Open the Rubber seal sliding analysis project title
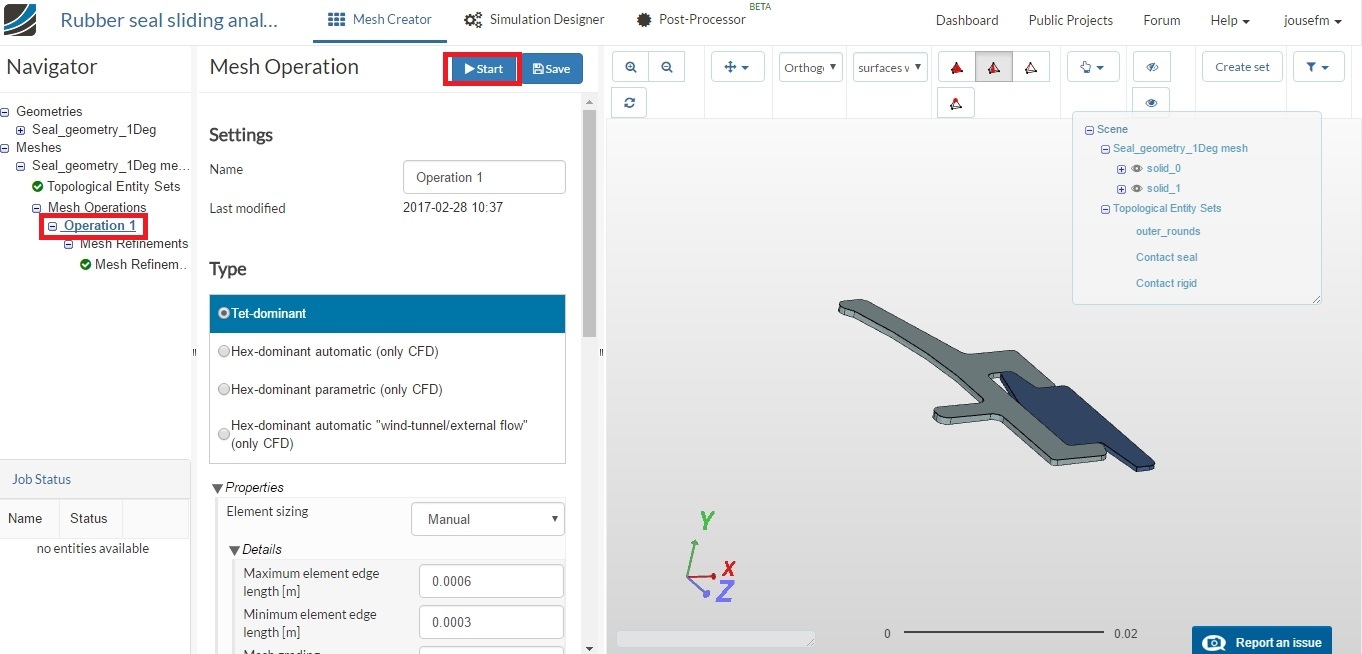1362x654 pixels. pyautogui.click(x=170, y=20)
